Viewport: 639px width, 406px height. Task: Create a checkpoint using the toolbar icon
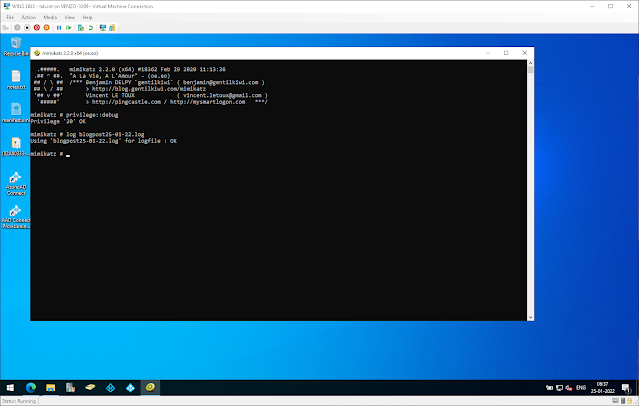point(81,28)
